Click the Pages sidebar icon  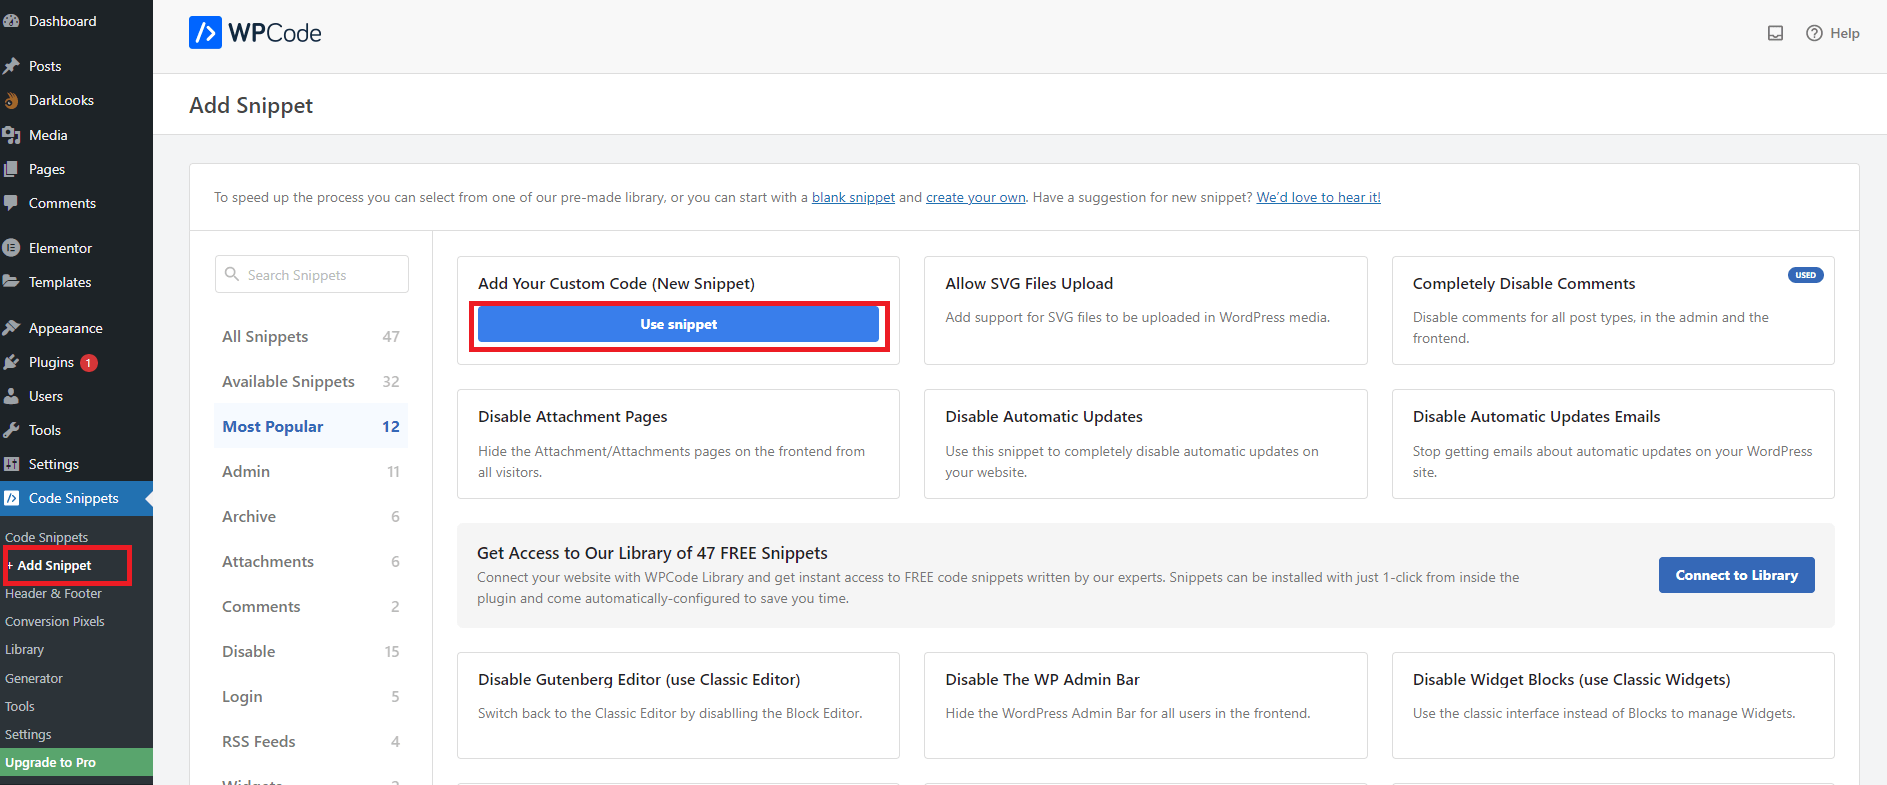click(11, 169)
